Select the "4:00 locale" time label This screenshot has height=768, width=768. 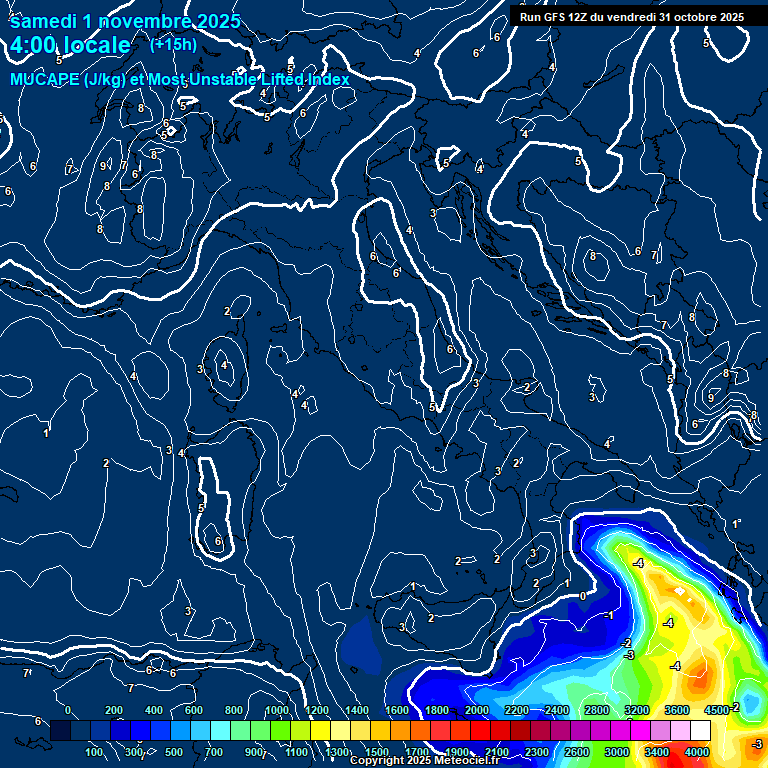[x=70, y=45]
